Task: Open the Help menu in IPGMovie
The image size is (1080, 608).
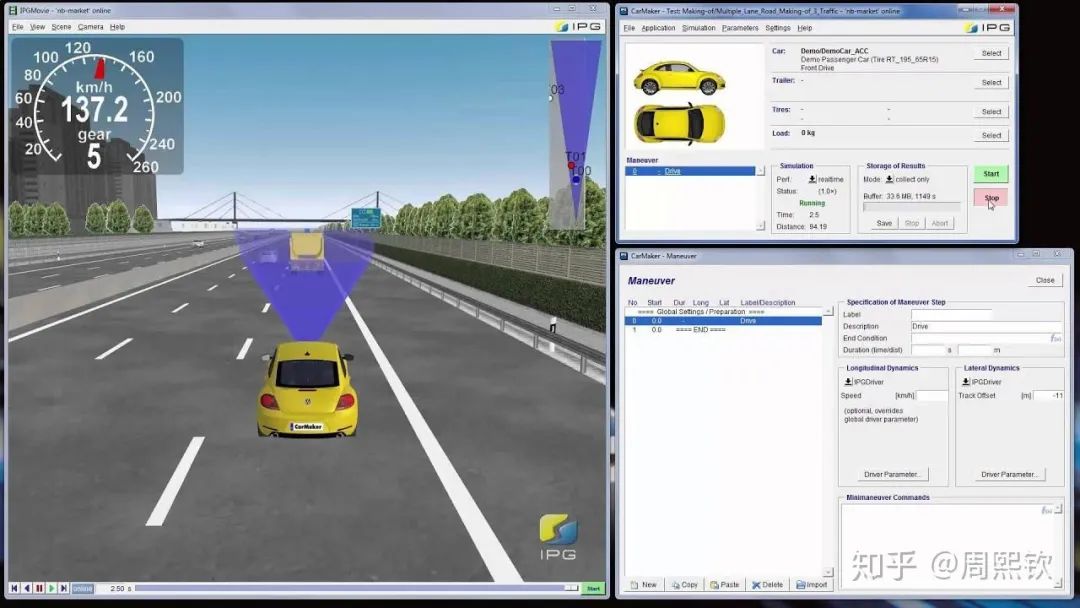Action: [x=117, y=27]
